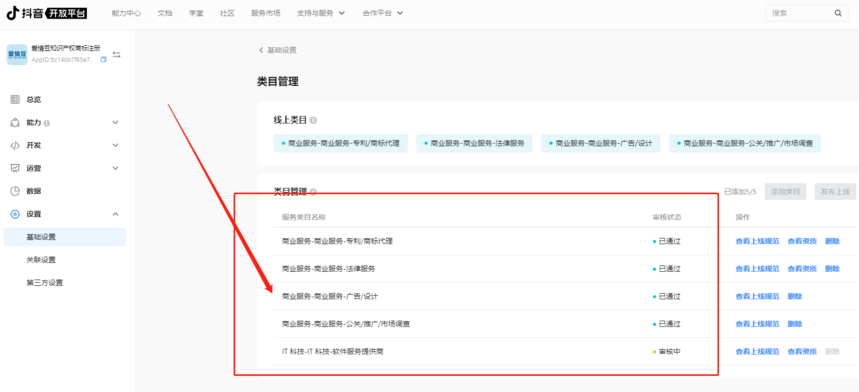Click the info icon beside 线上类目
Image resolution: width=859 pixels, height=392 pixels.
[x=313, y=120]
